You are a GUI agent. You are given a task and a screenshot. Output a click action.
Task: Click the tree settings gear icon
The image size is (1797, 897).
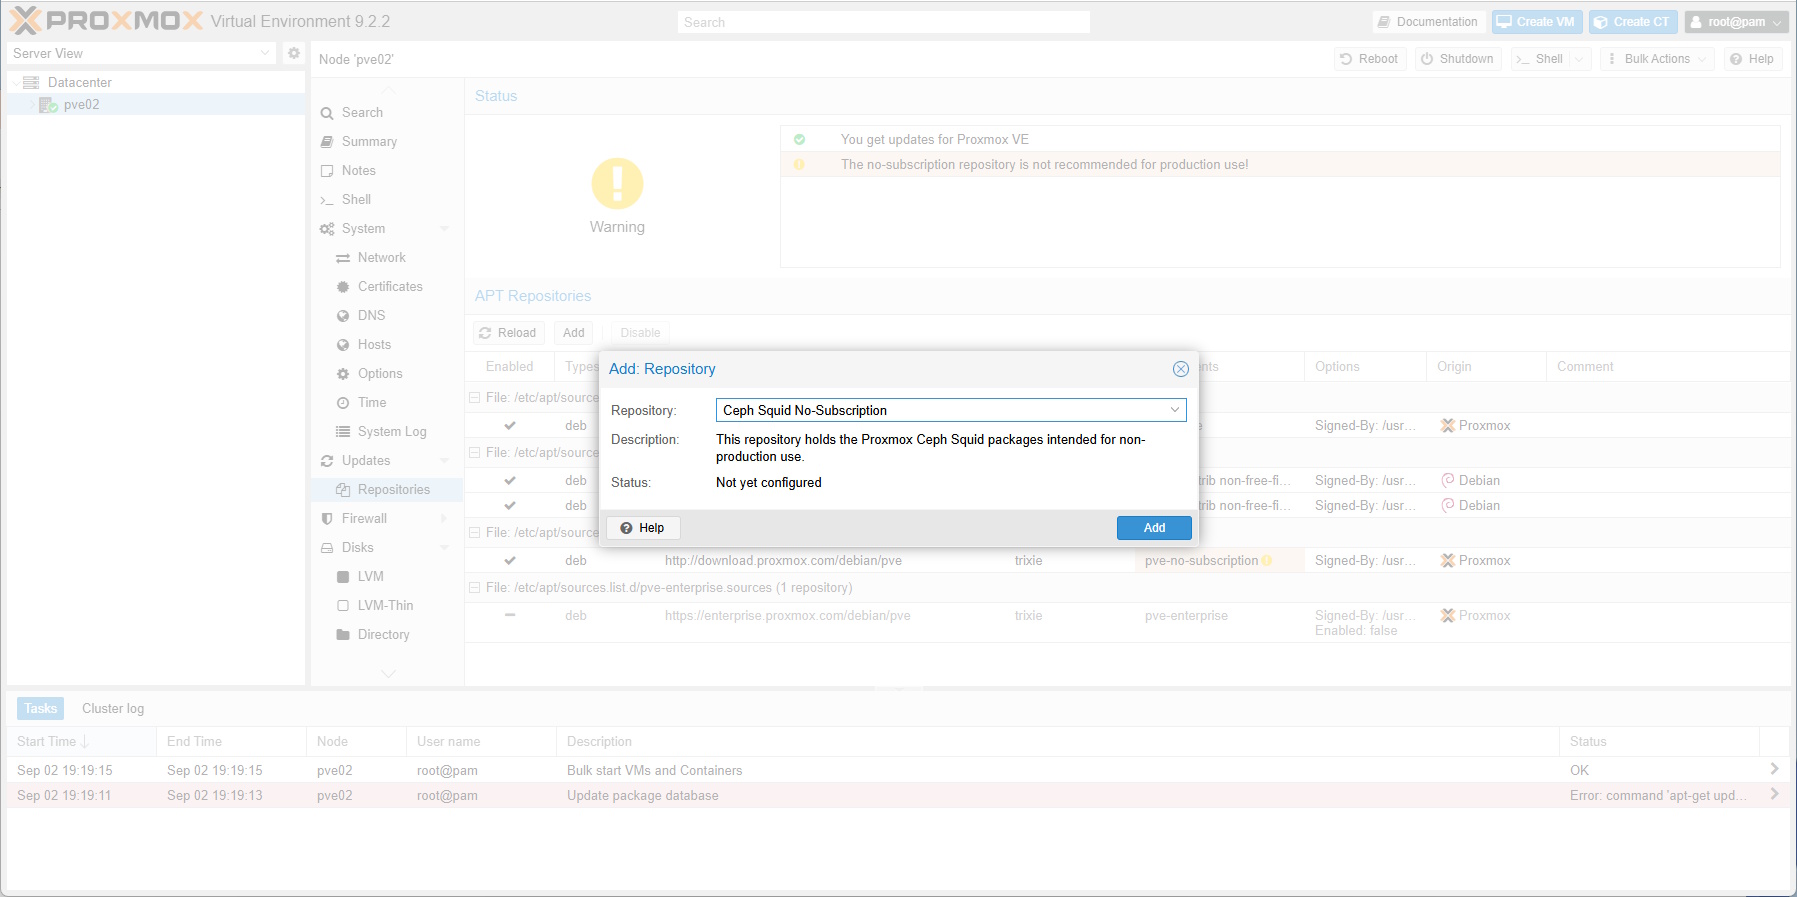[x=294, y=53]
